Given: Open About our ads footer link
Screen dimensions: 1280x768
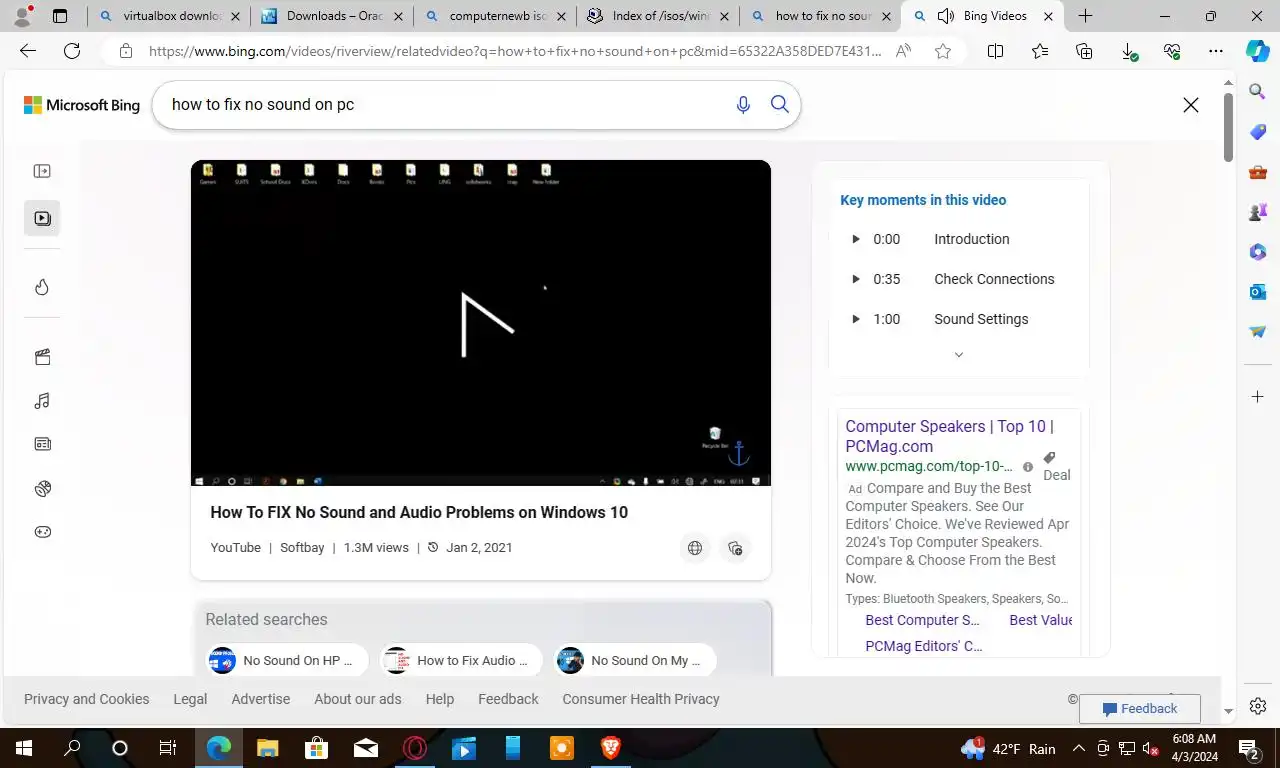Looking at the screenshot, I should [x=357, y=699].
